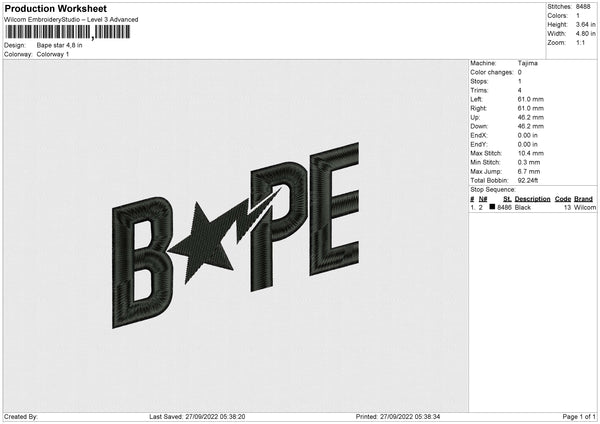The image size is (600, 424).
Task: Click the Total Bobbin value 92.24ft
Action: [x=528, y=181]
